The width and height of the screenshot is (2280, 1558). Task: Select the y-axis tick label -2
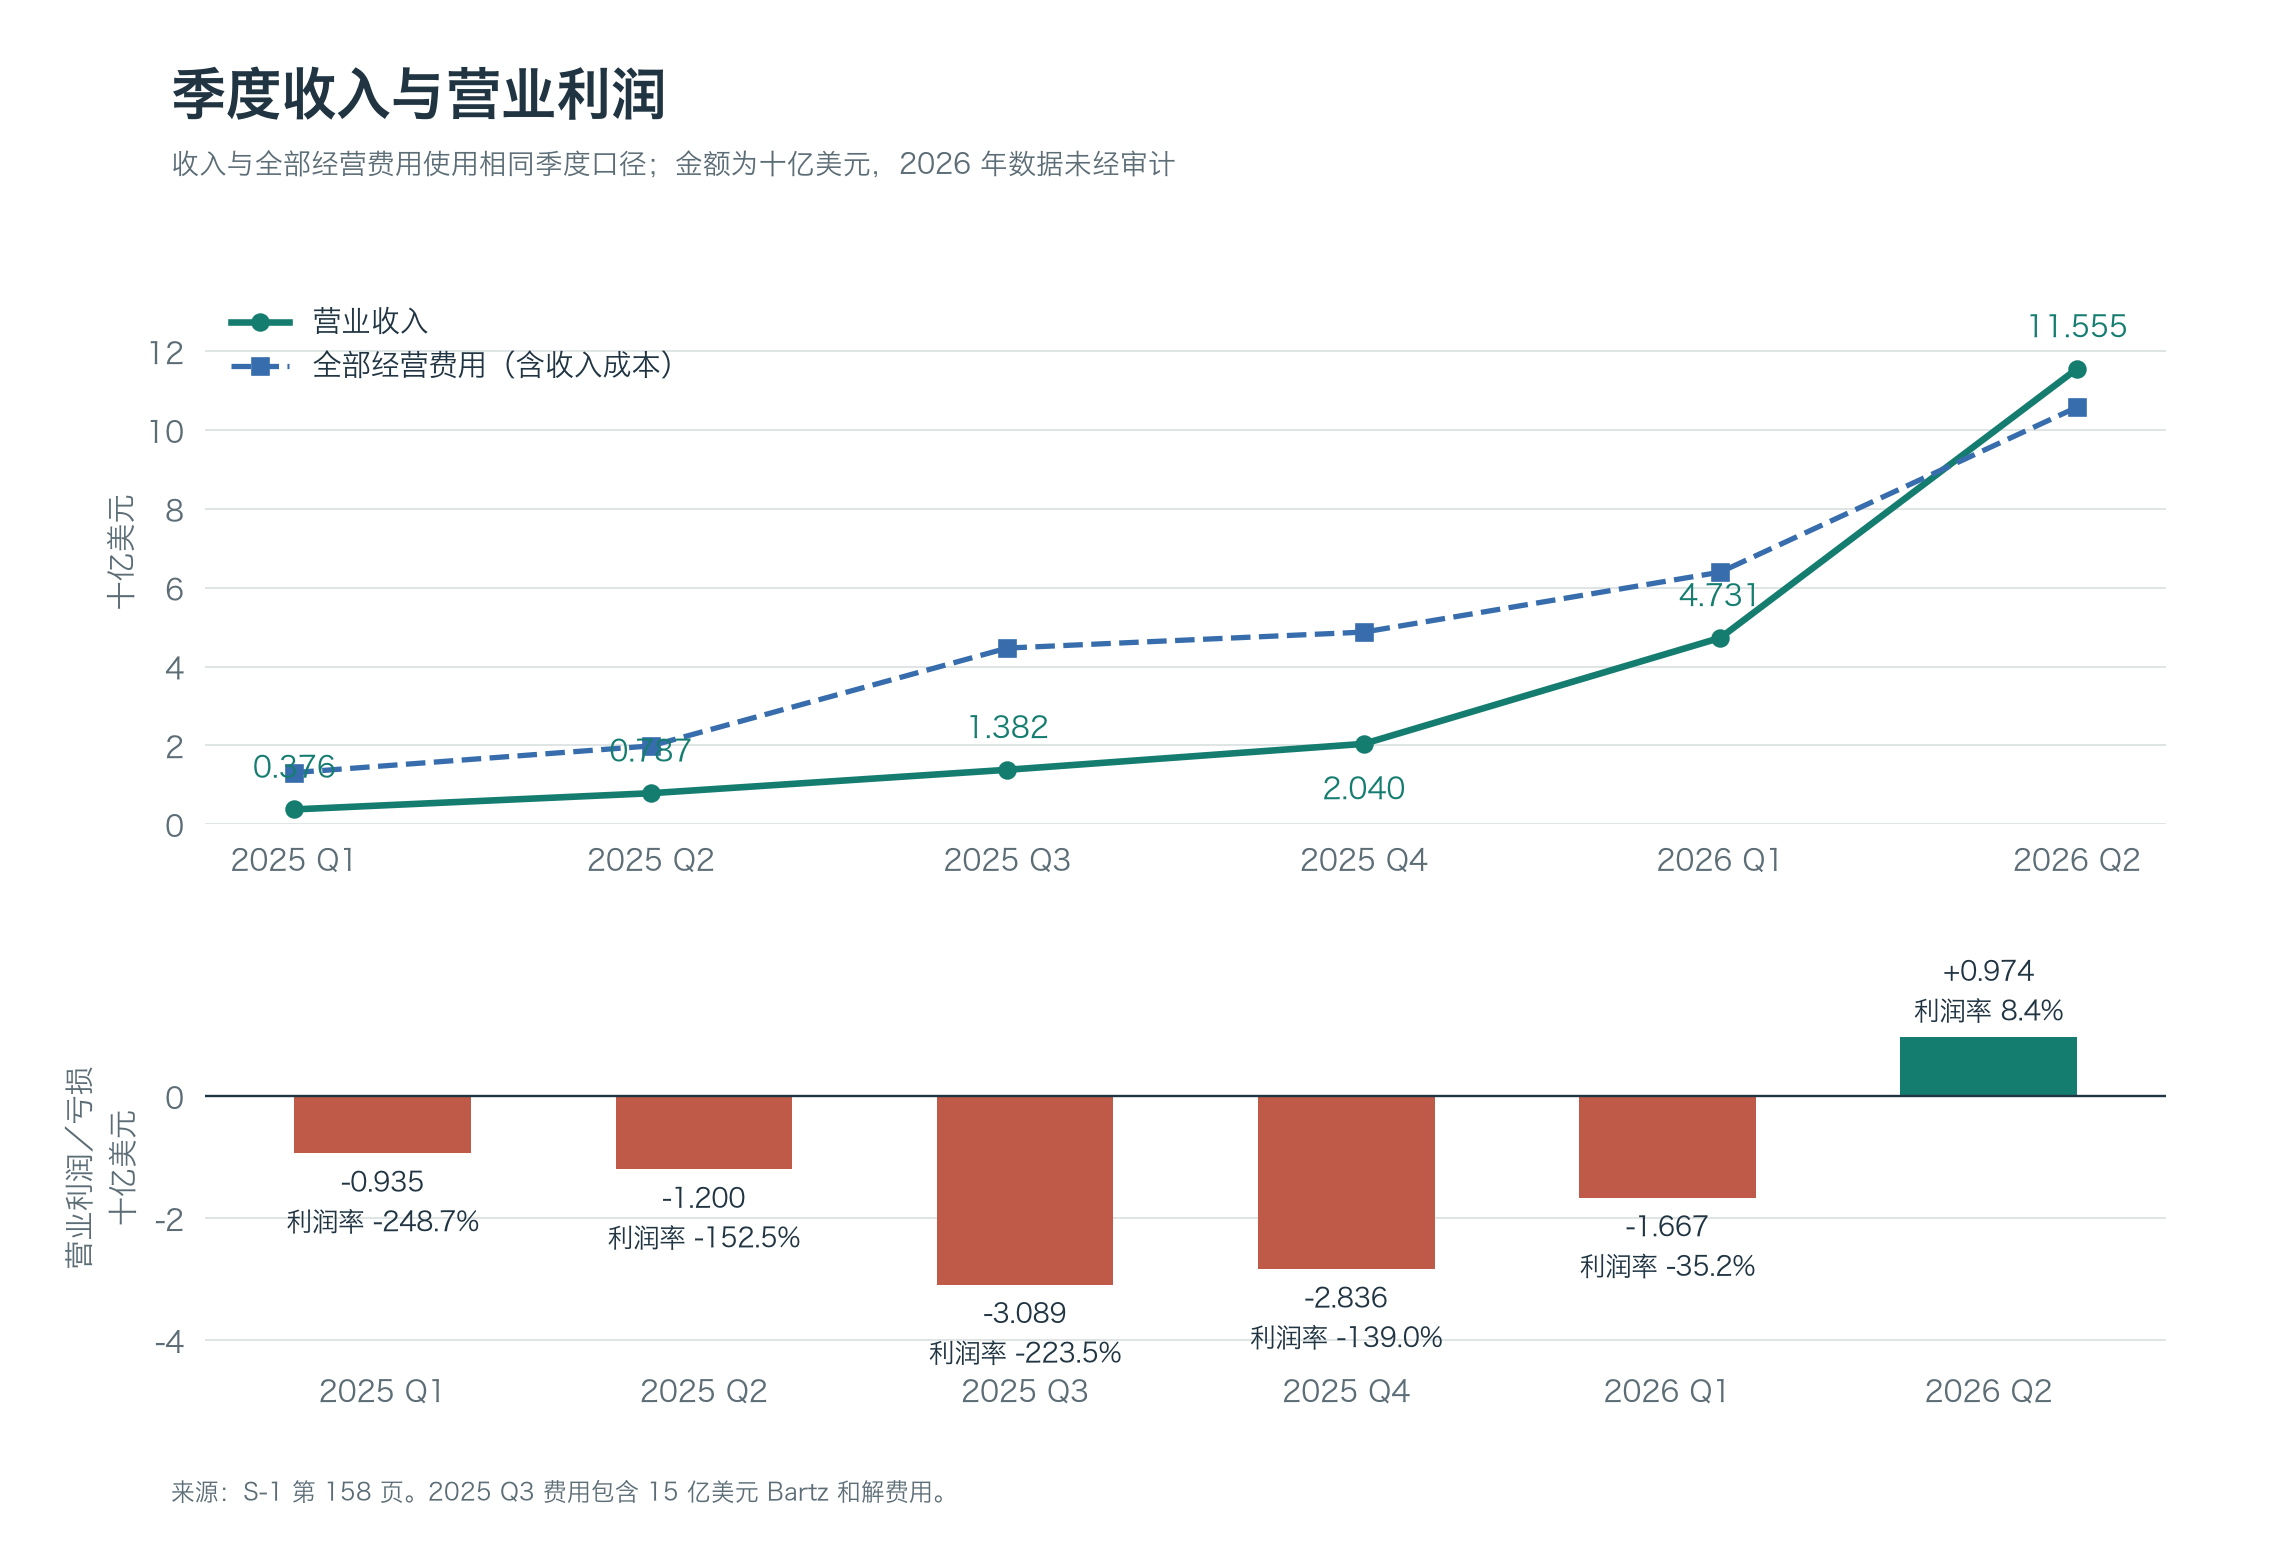pyautogui.click(x=169, y=1220)
